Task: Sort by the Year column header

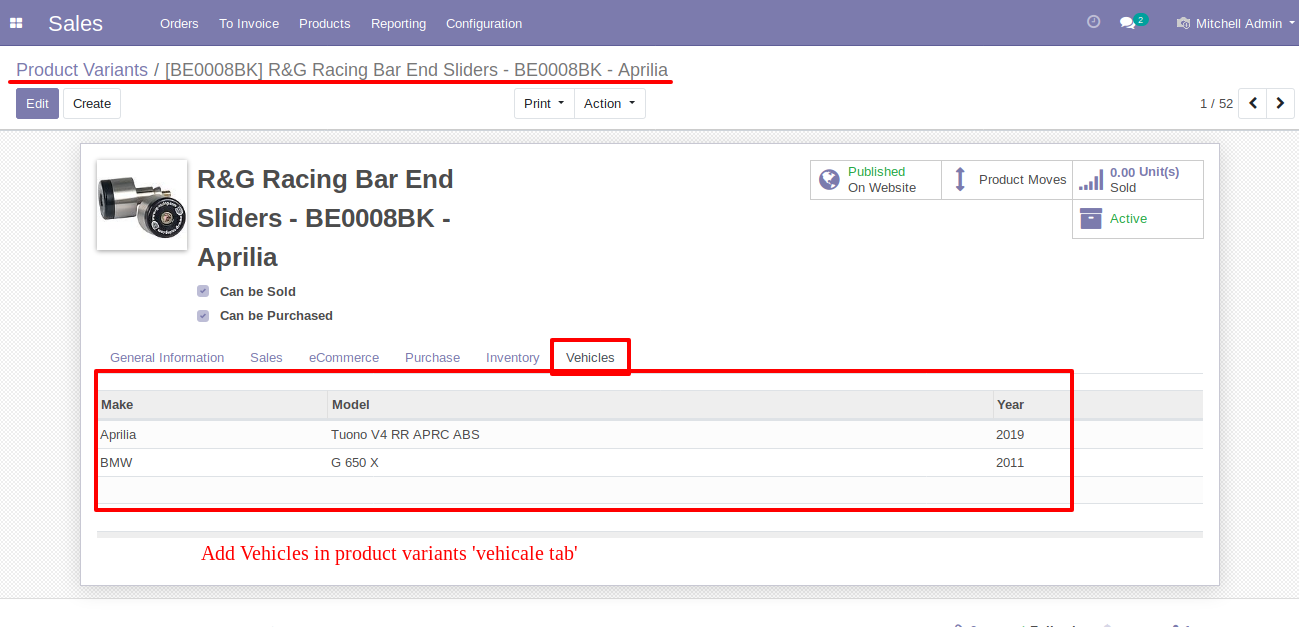Action: 1097,404
